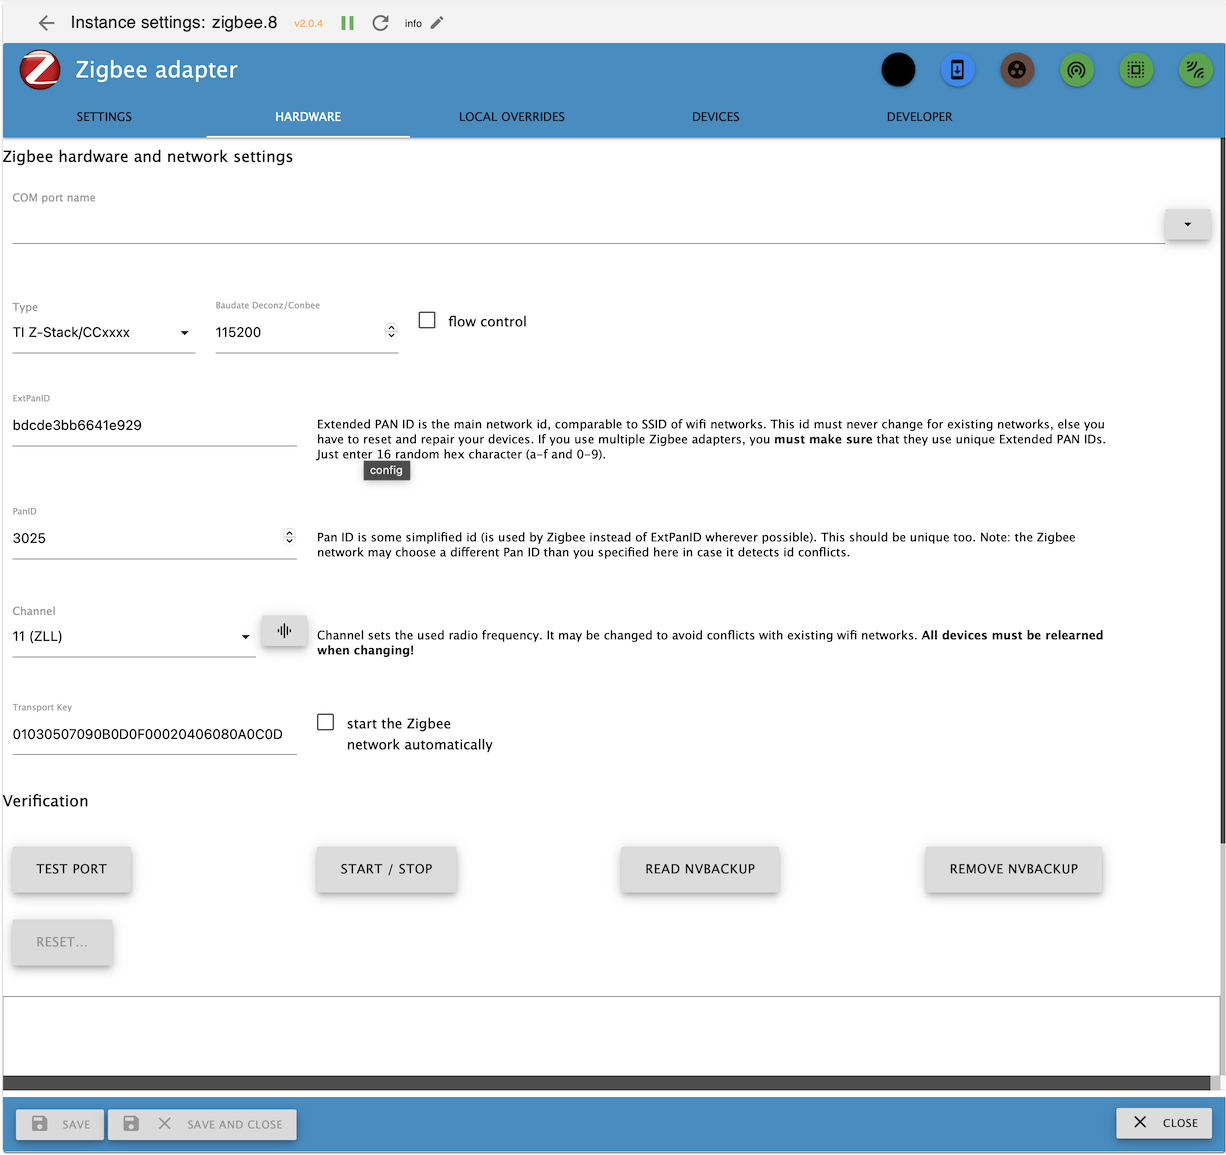
Task: Edit the ExtPanID field value
Action: pyautogui.click(x=154, y=425)
